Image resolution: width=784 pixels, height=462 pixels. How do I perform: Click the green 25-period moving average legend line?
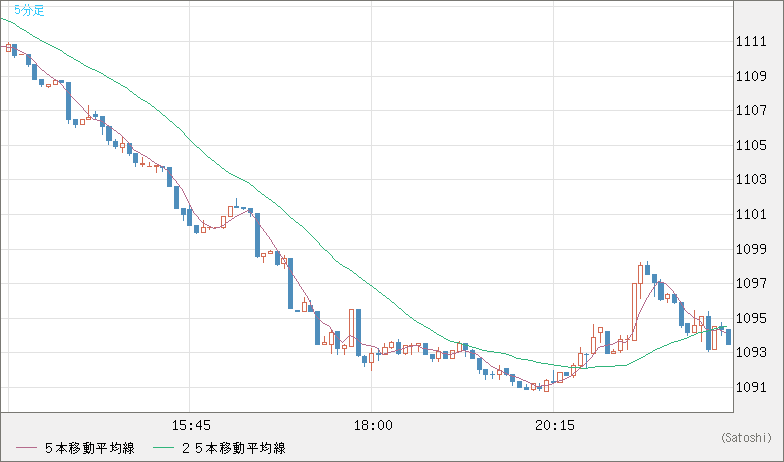click(x=164, y=448)
